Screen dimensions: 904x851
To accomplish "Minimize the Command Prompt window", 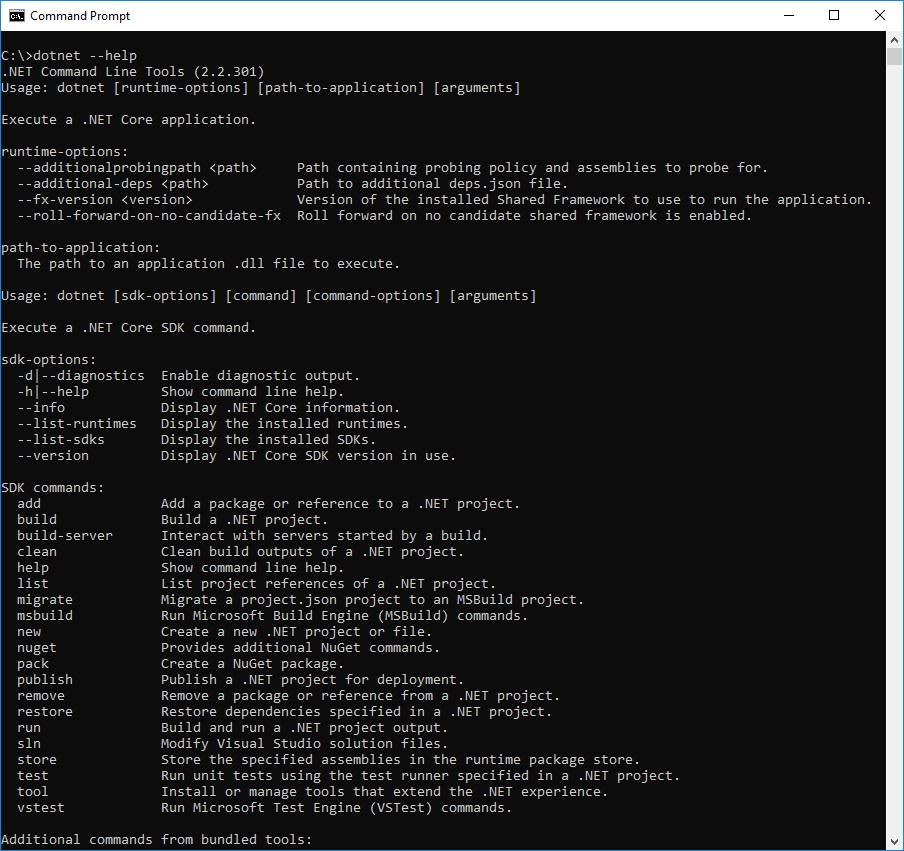I will [x=789, y=16].
